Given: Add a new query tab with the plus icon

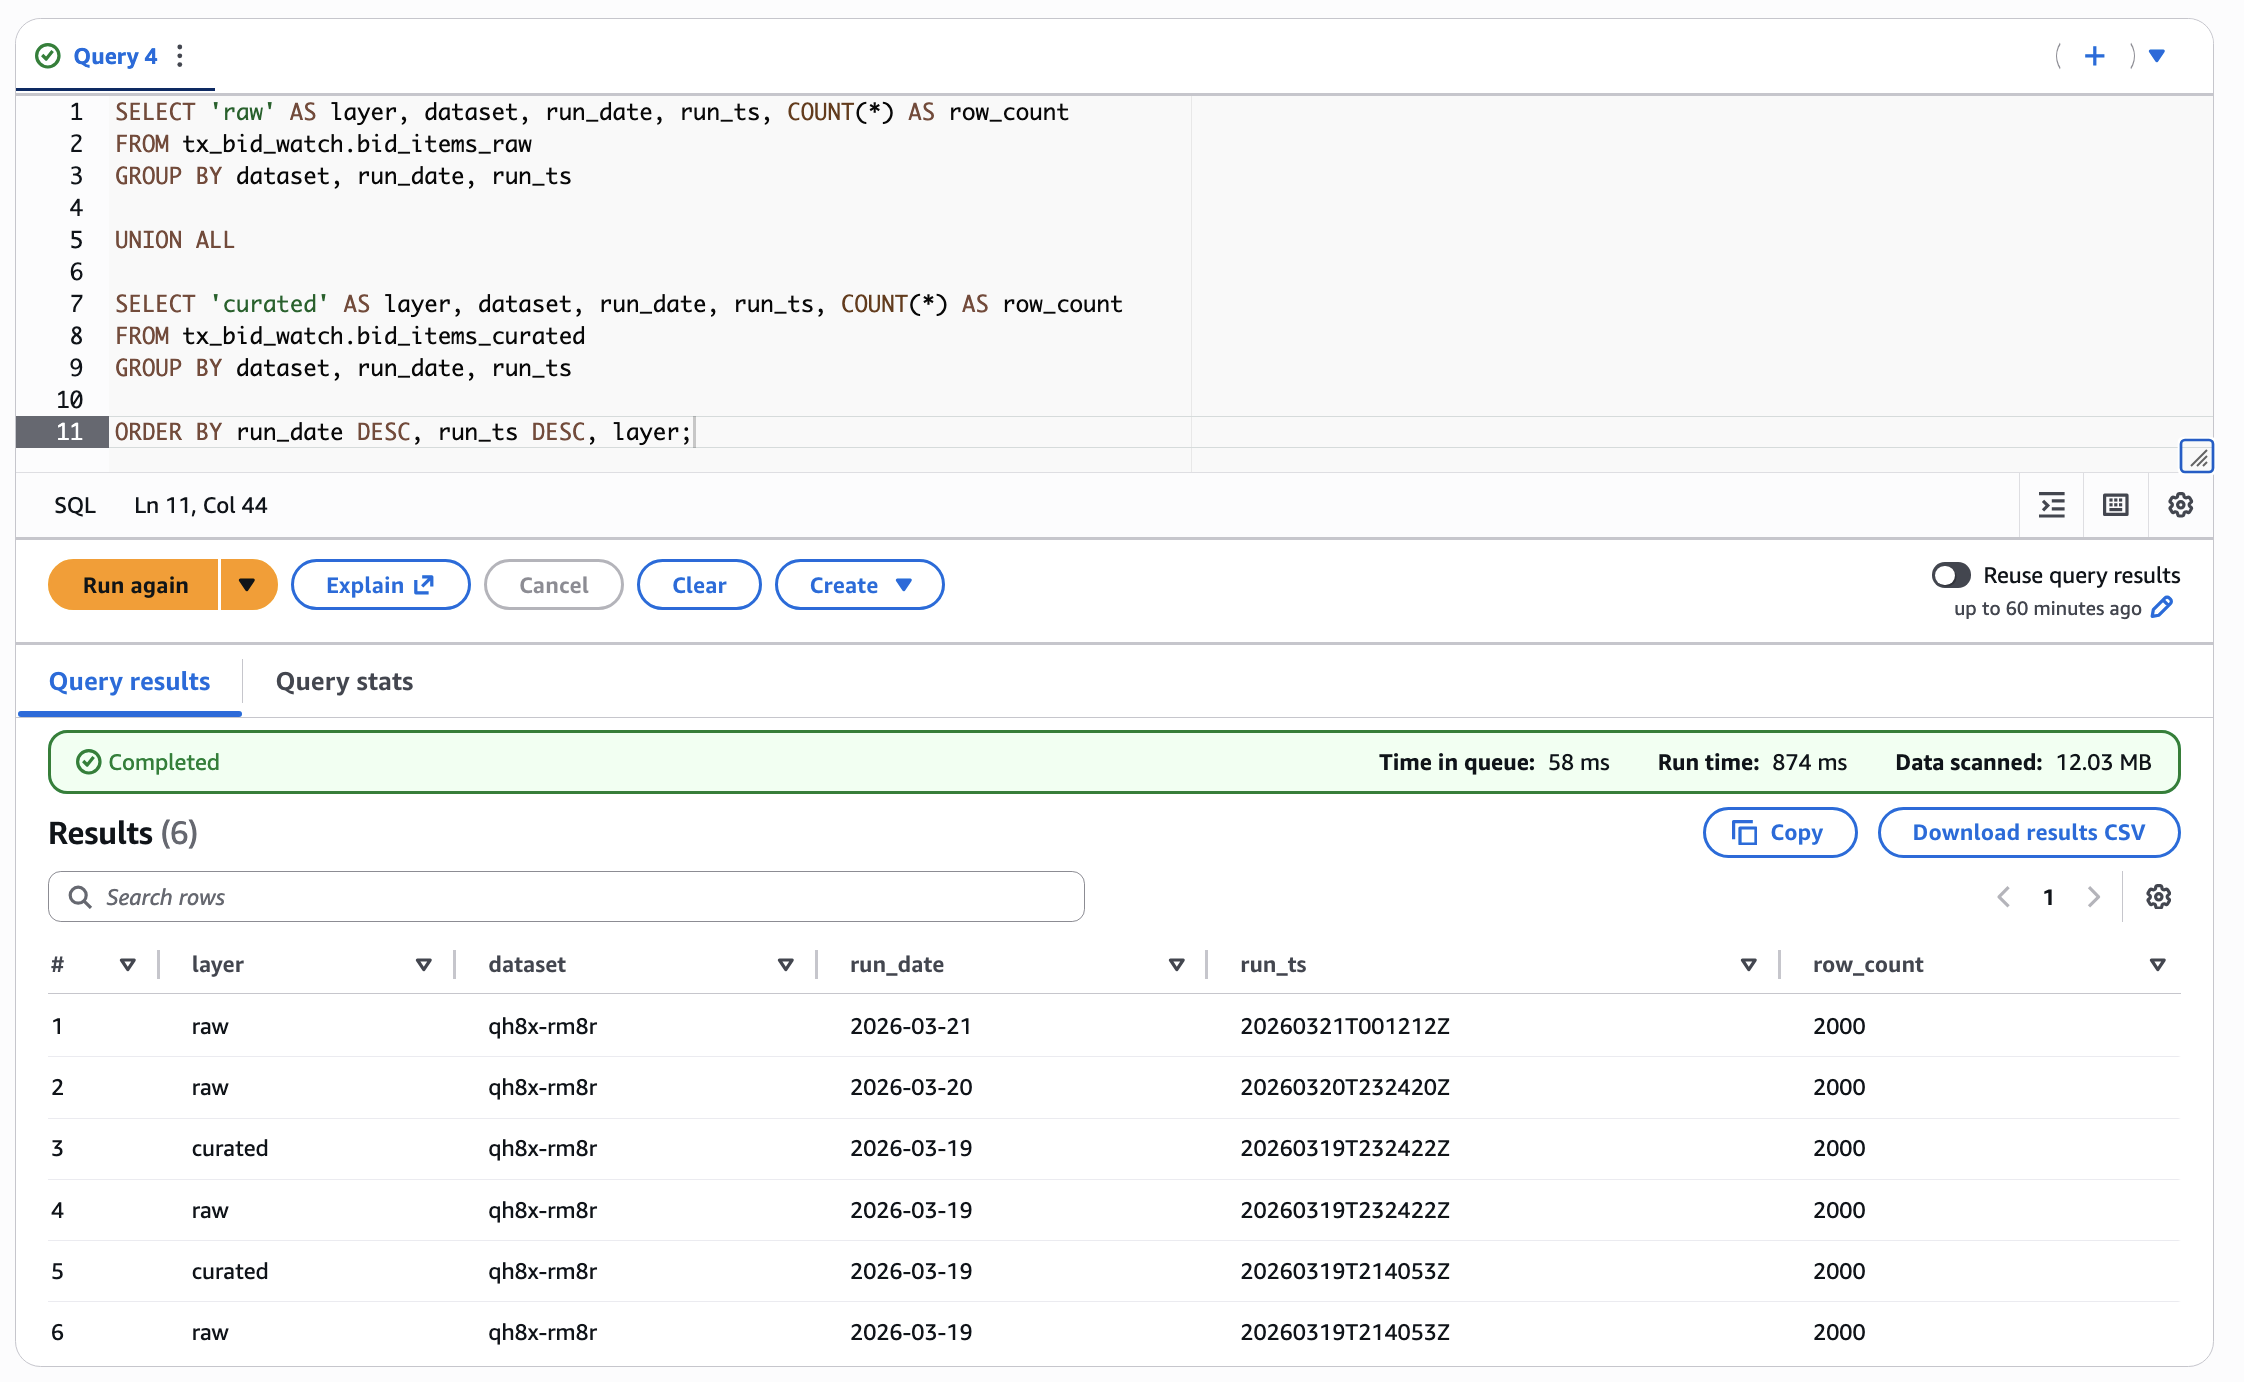Looking at the screenshot, I should coord(2094,56).
